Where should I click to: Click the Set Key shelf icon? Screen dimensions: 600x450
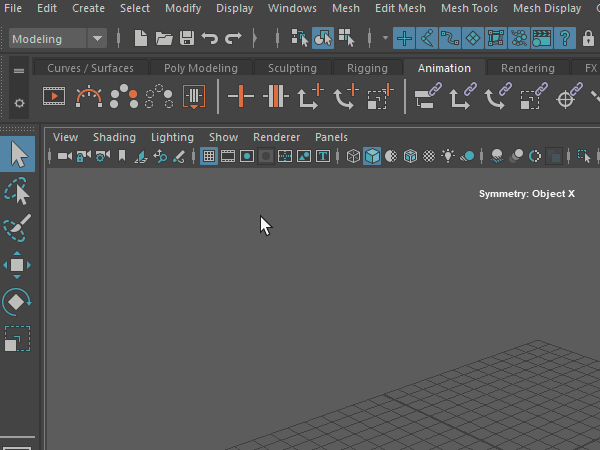[241, 98]
